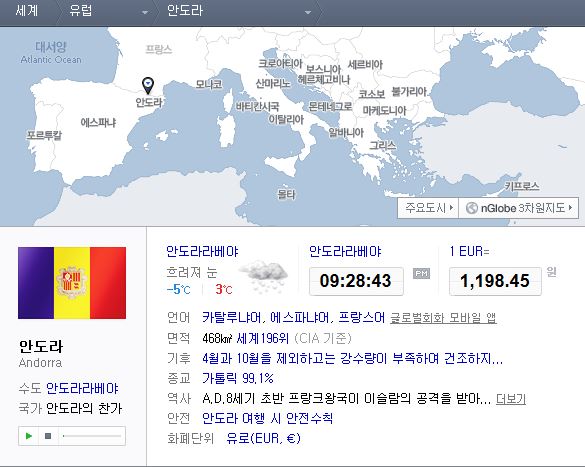Click the PM indicator badge
The height and width of the screenshot is (467, 585).
(421, 273)
